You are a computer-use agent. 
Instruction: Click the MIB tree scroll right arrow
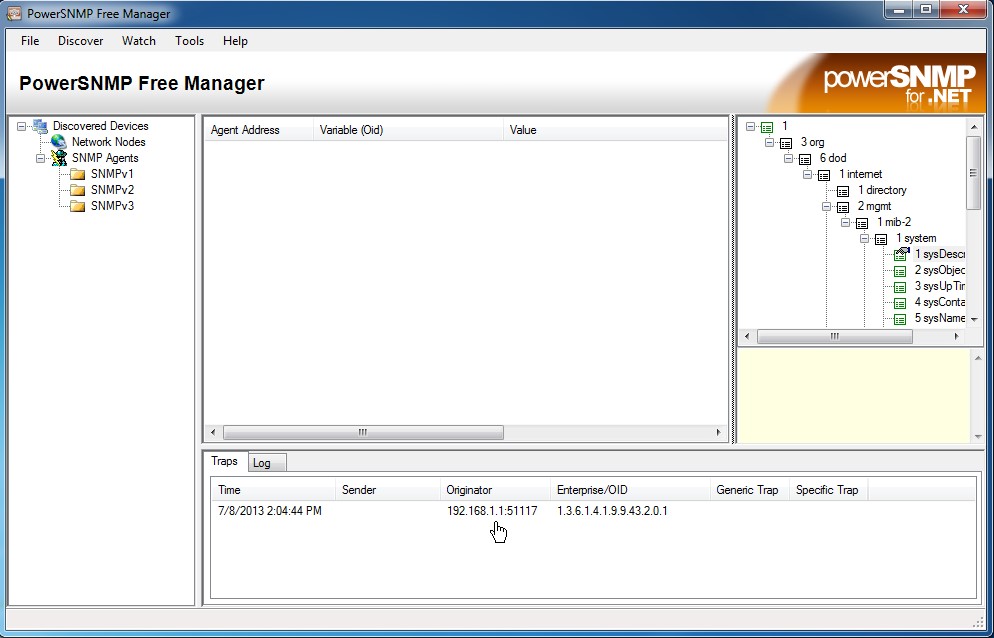coord(957,336)
